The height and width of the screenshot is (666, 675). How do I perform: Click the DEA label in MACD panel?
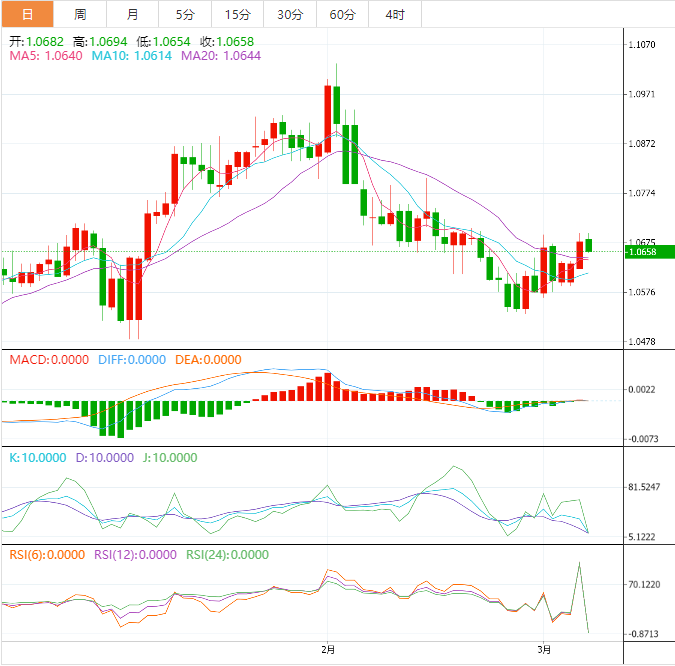[208, 359]
